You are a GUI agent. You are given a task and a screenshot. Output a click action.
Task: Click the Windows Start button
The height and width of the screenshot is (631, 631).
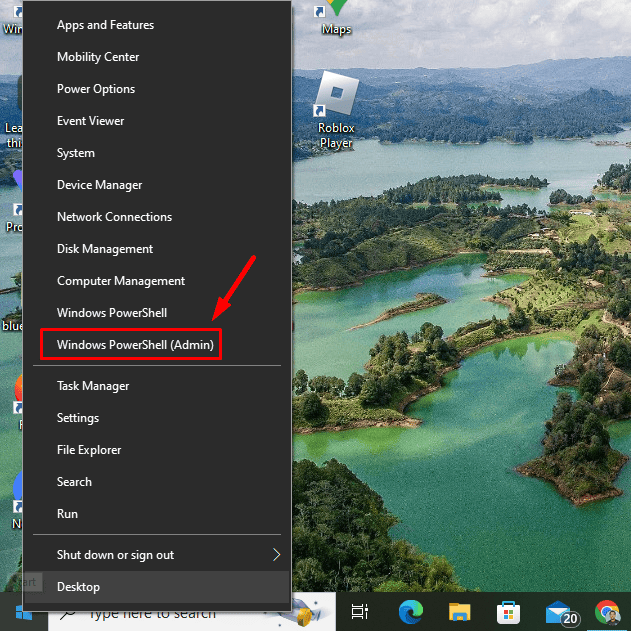24,613
